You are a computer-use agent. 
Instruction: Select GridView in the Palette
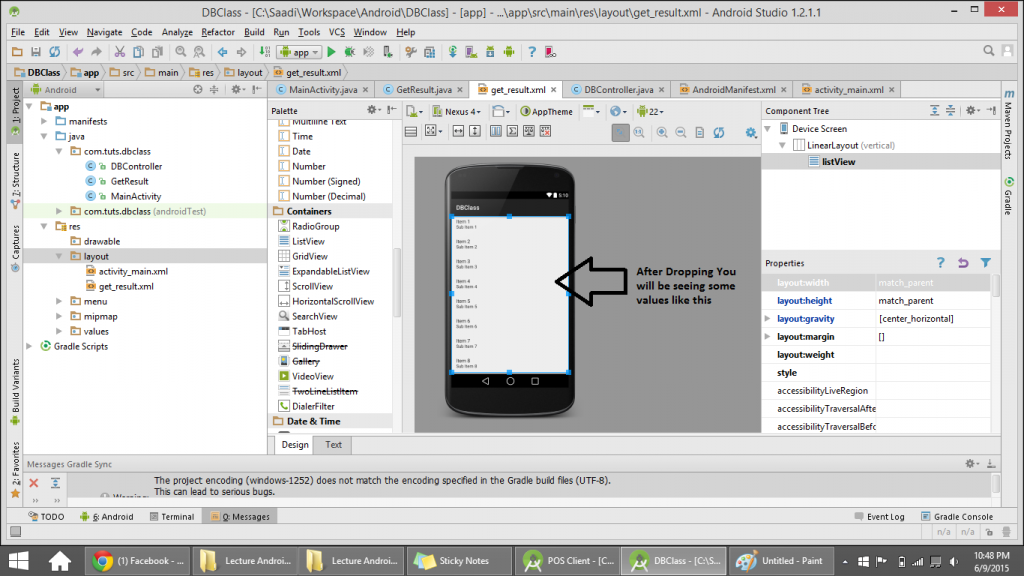310,257
